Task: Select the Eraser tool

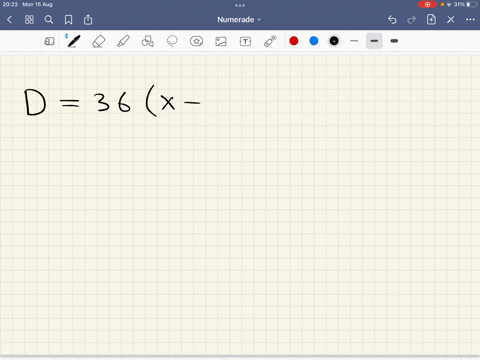Action: pos(99,41)
